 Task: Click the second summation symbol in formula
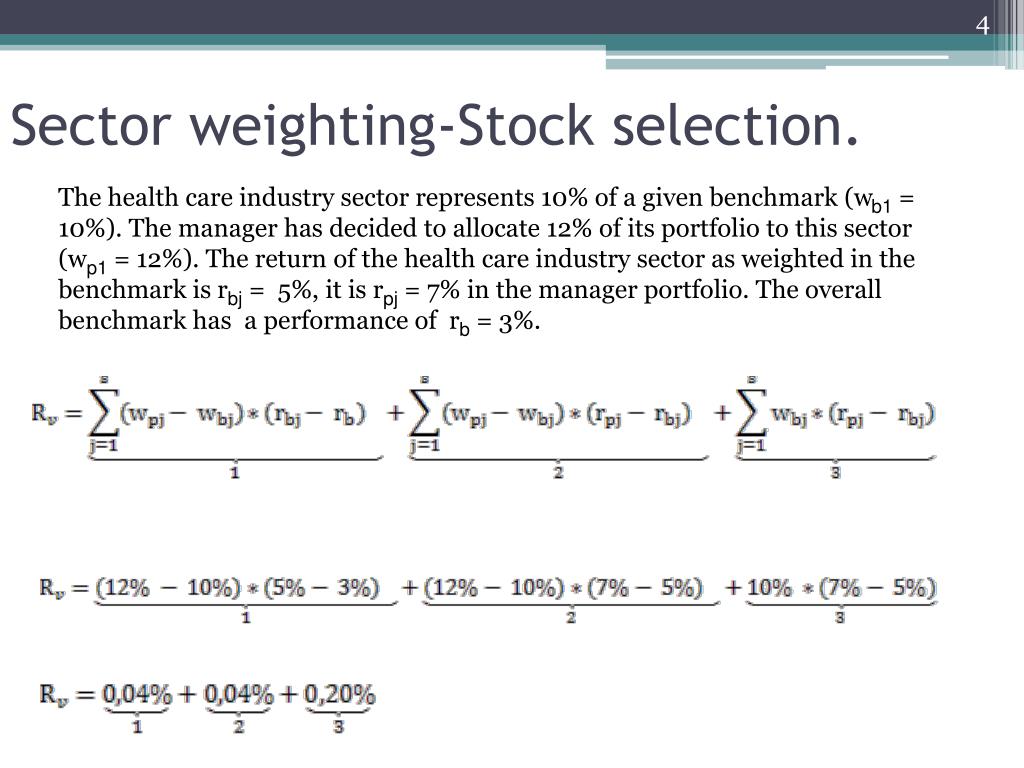pyautogui.click(x=424, y=415)
